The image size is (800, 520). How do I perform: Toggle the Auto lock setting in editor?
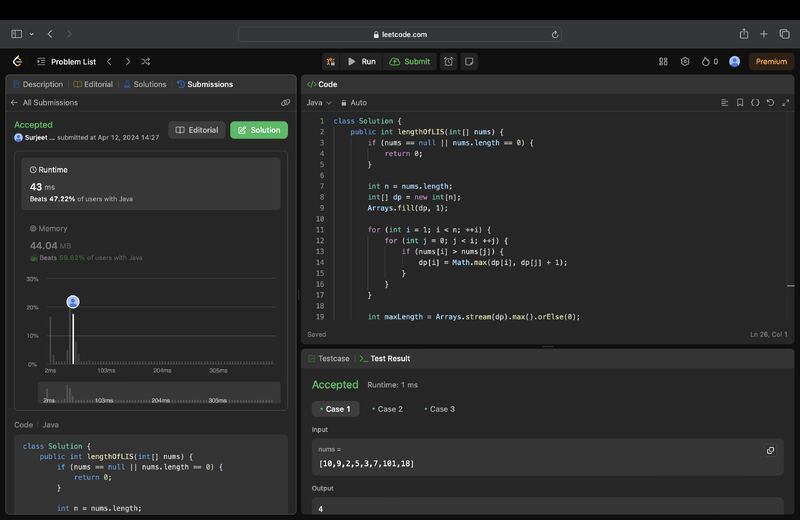(353, 102)
